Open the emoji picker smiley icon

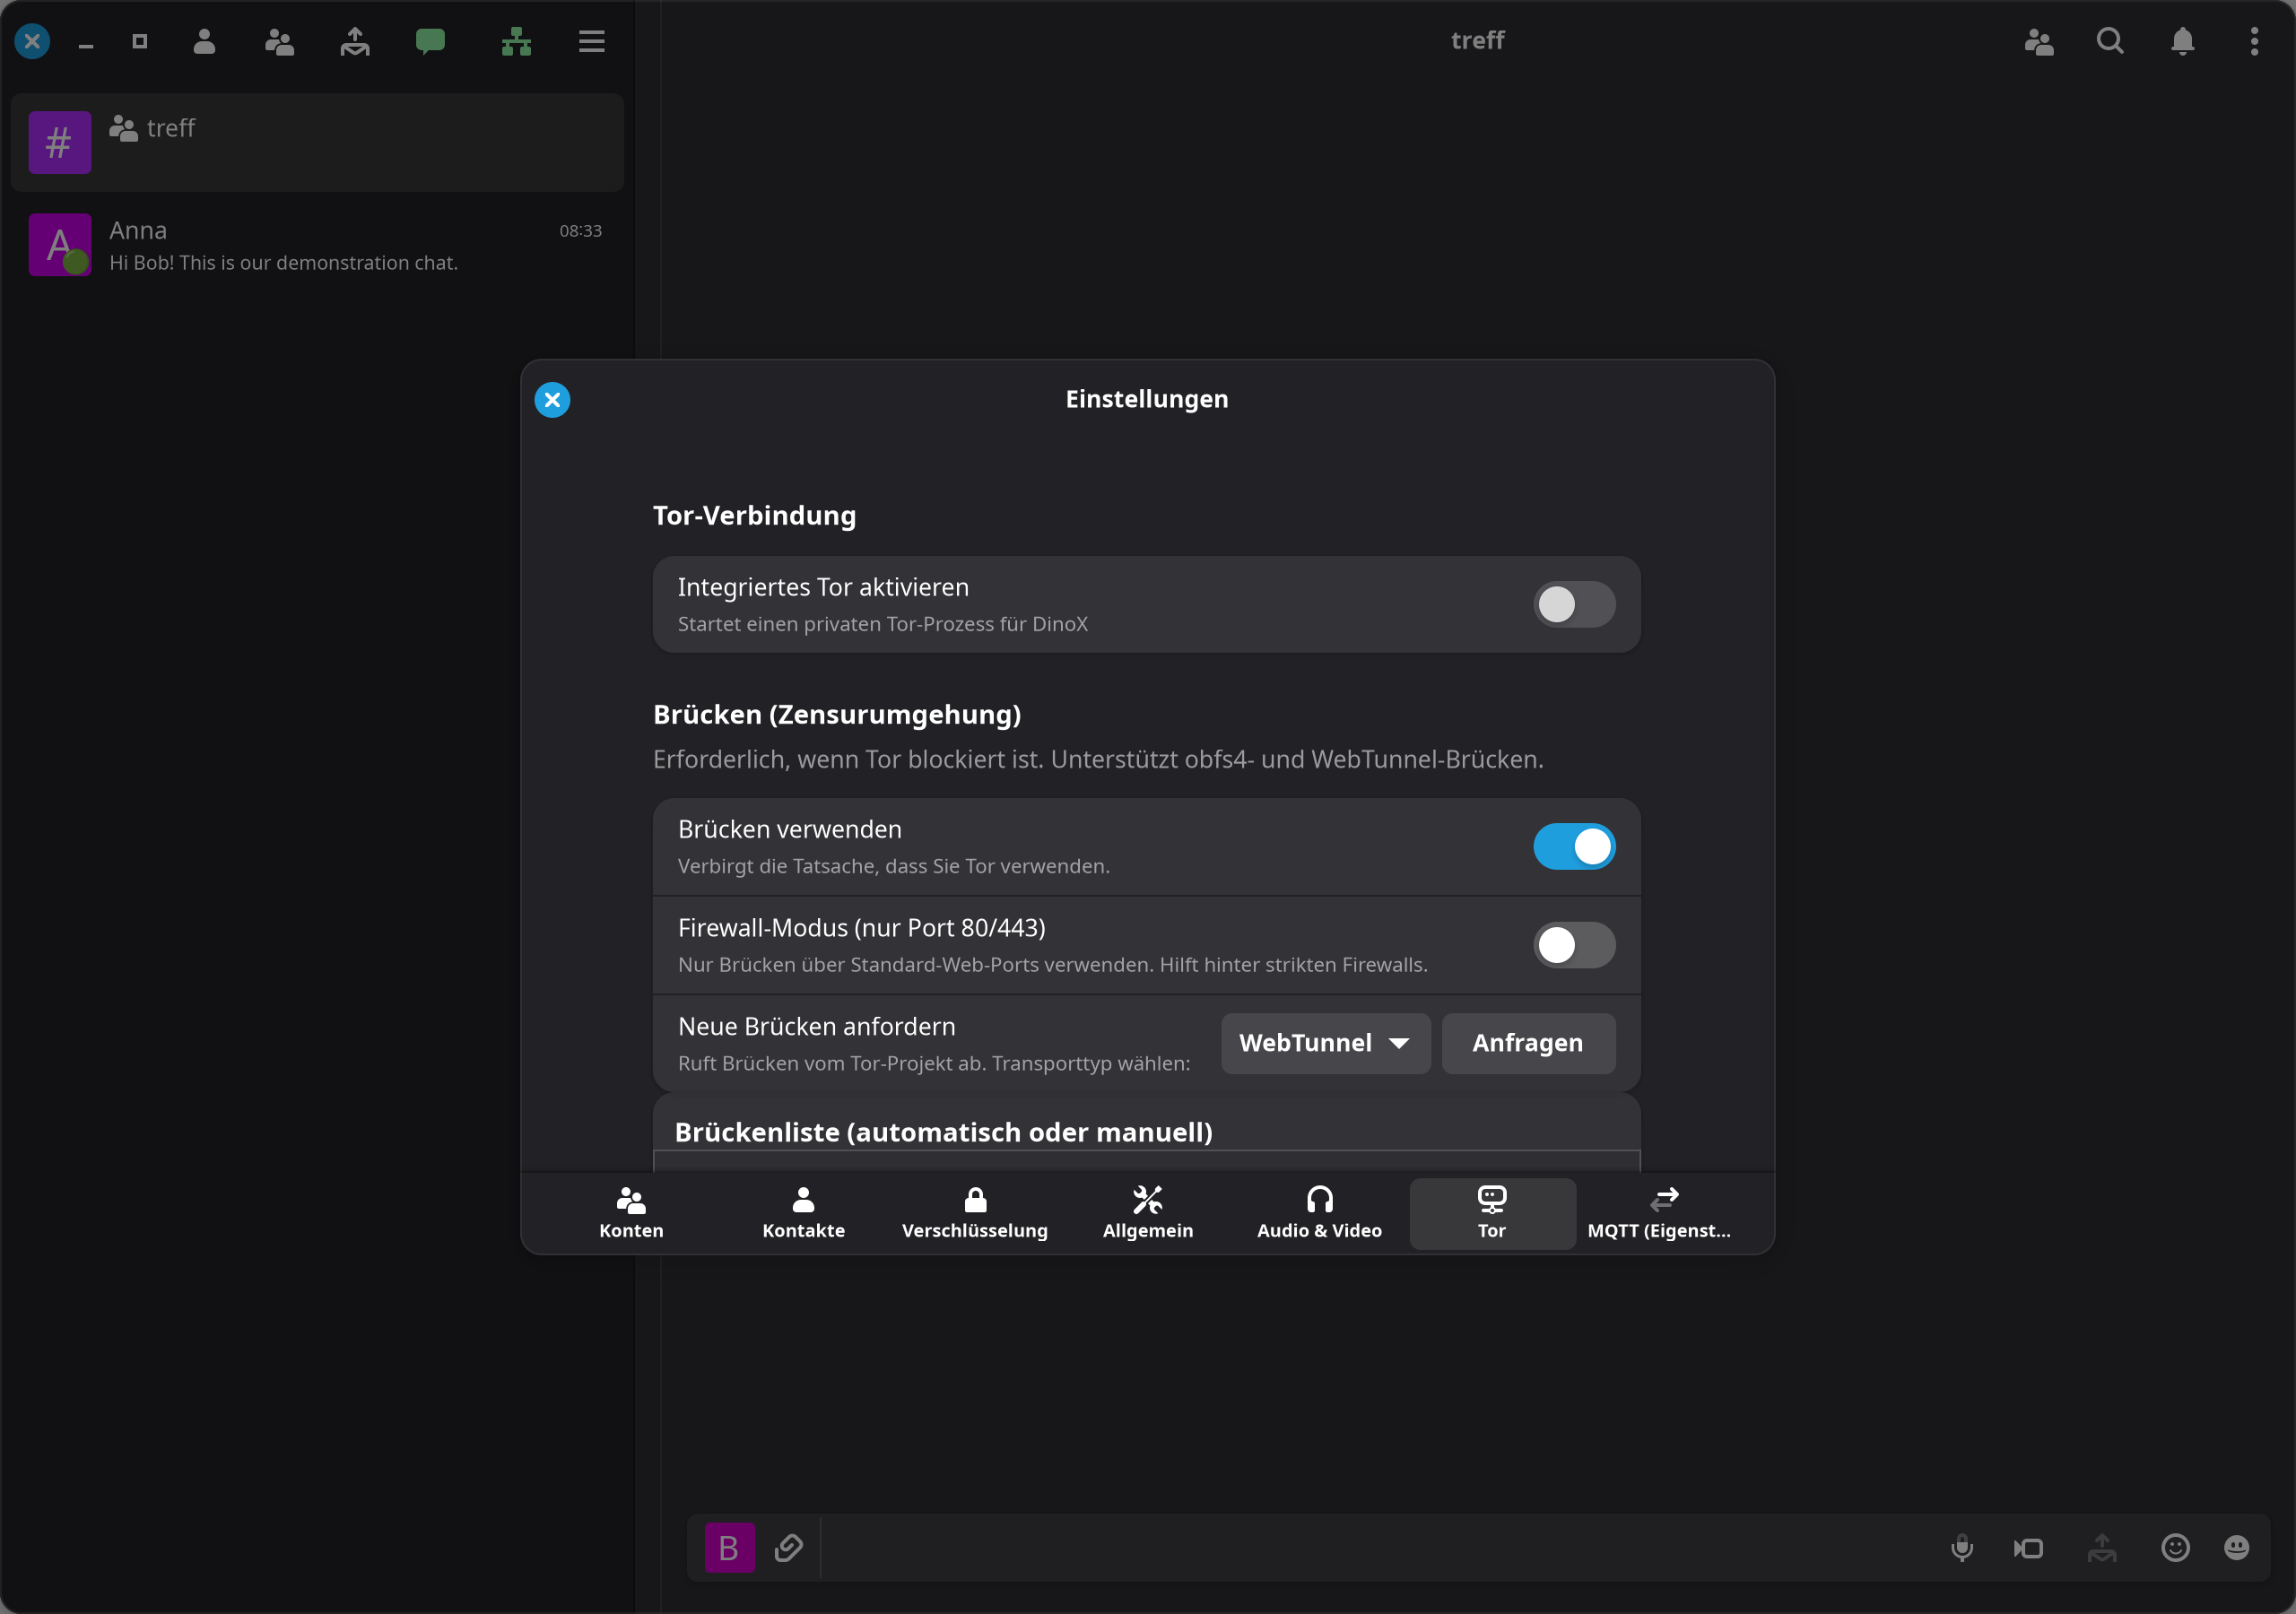coord(2175,1548)
